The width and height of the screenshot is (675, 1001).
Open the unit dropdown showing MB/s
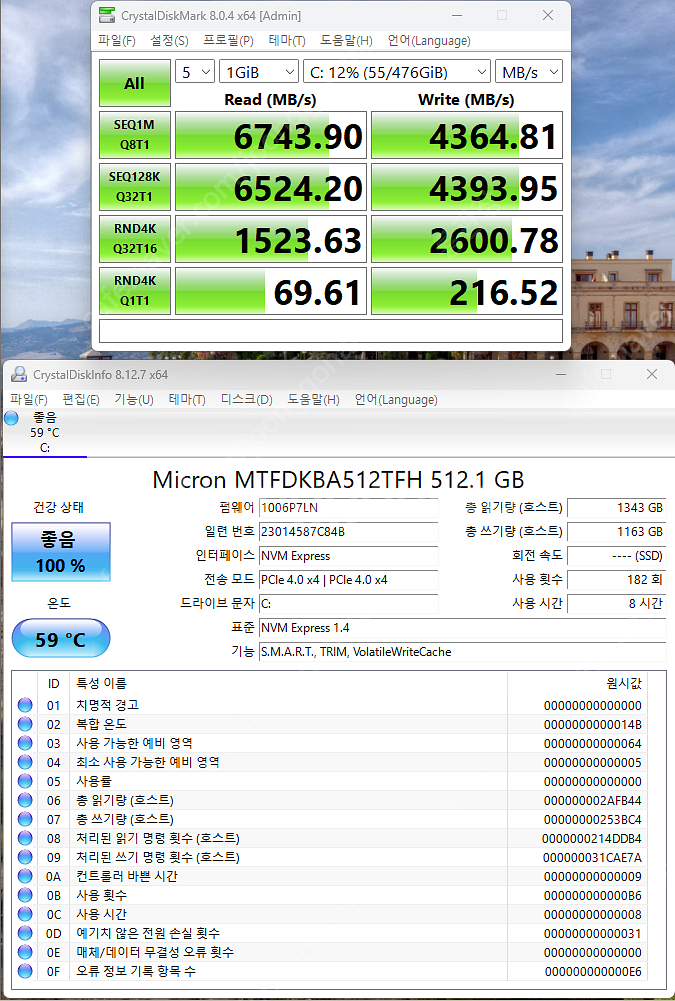(x=529, y=72)
